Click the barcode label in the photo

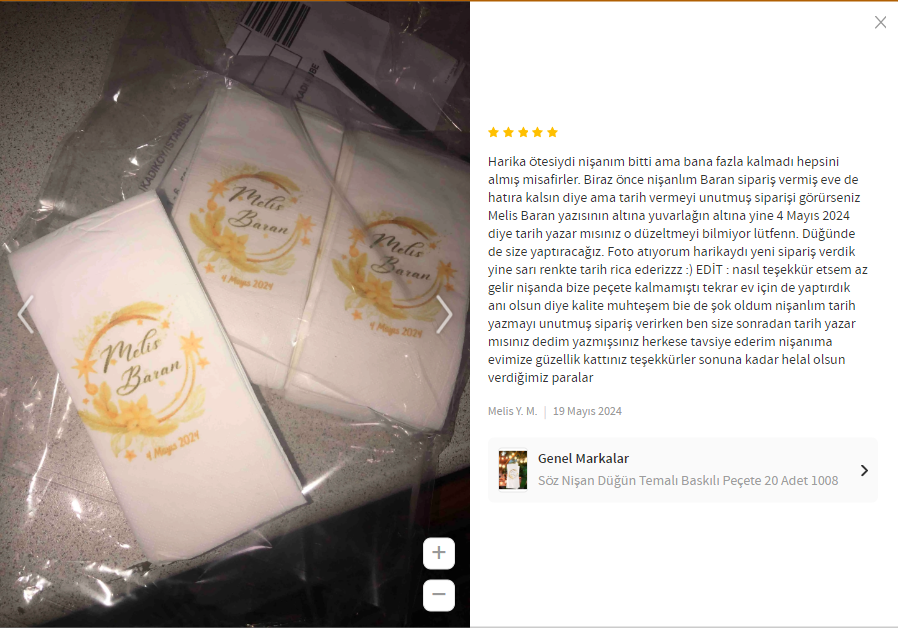pos(275,23)
